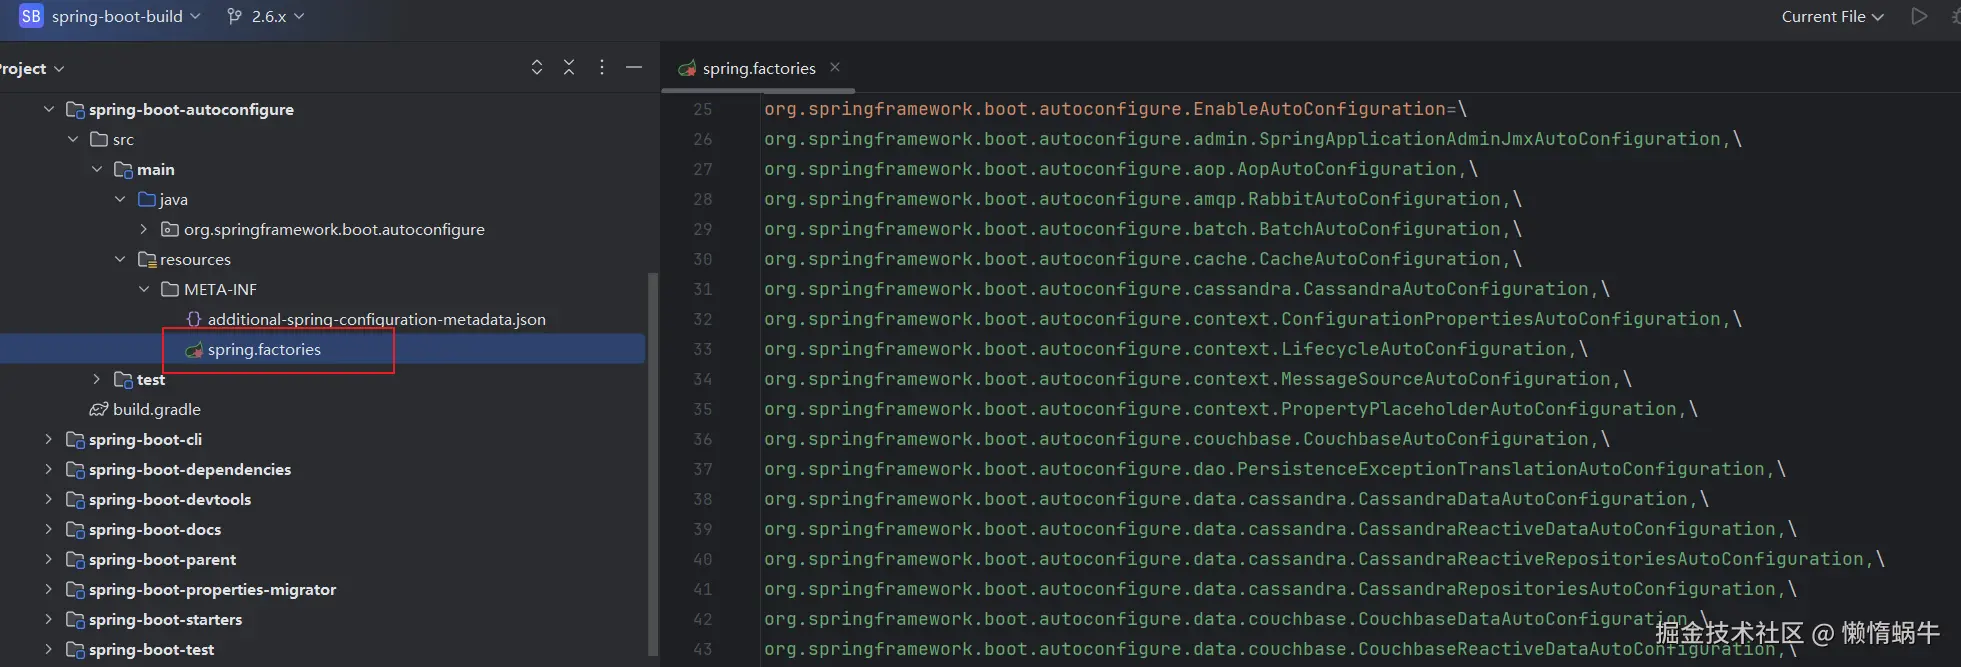Click Collapse All icon in Project panel
The height and width of the screenshot is (667, 1961).
click(x=569, y=67)
